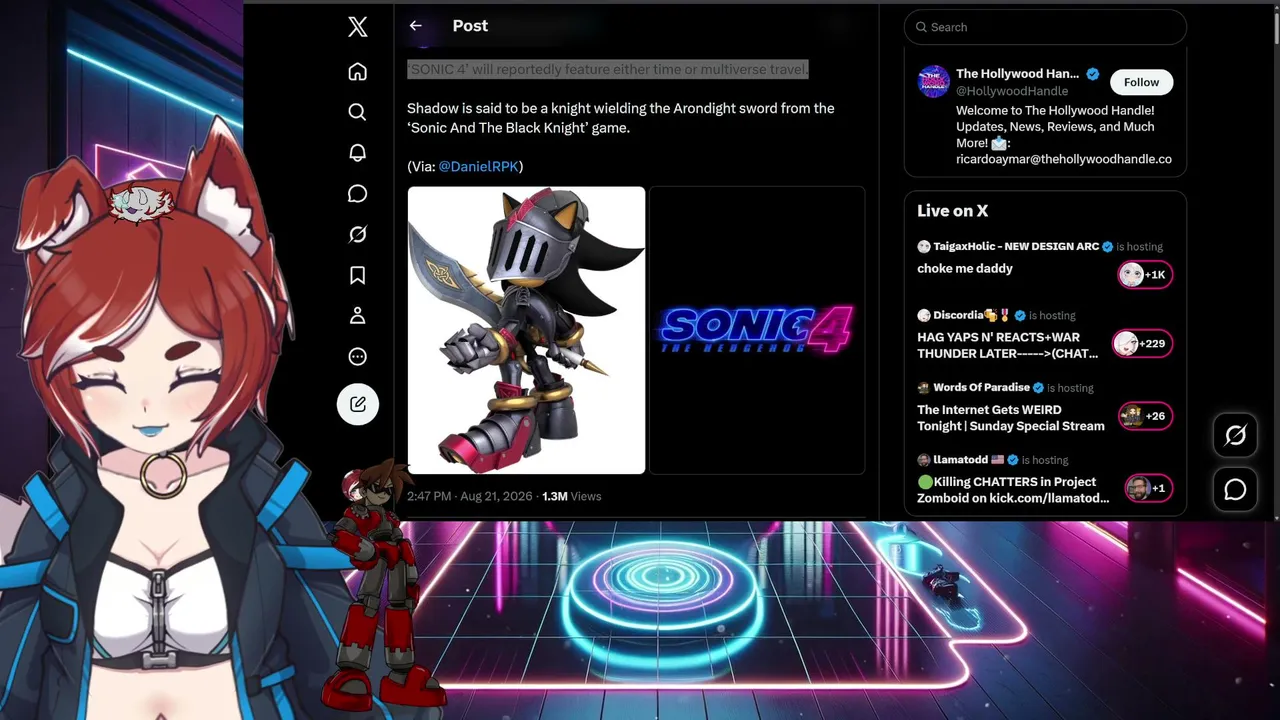1280x720 pixels.
Task: Click the 2:47 PM · Aug 21, 2026 timestamp
Action: [470, 496]
